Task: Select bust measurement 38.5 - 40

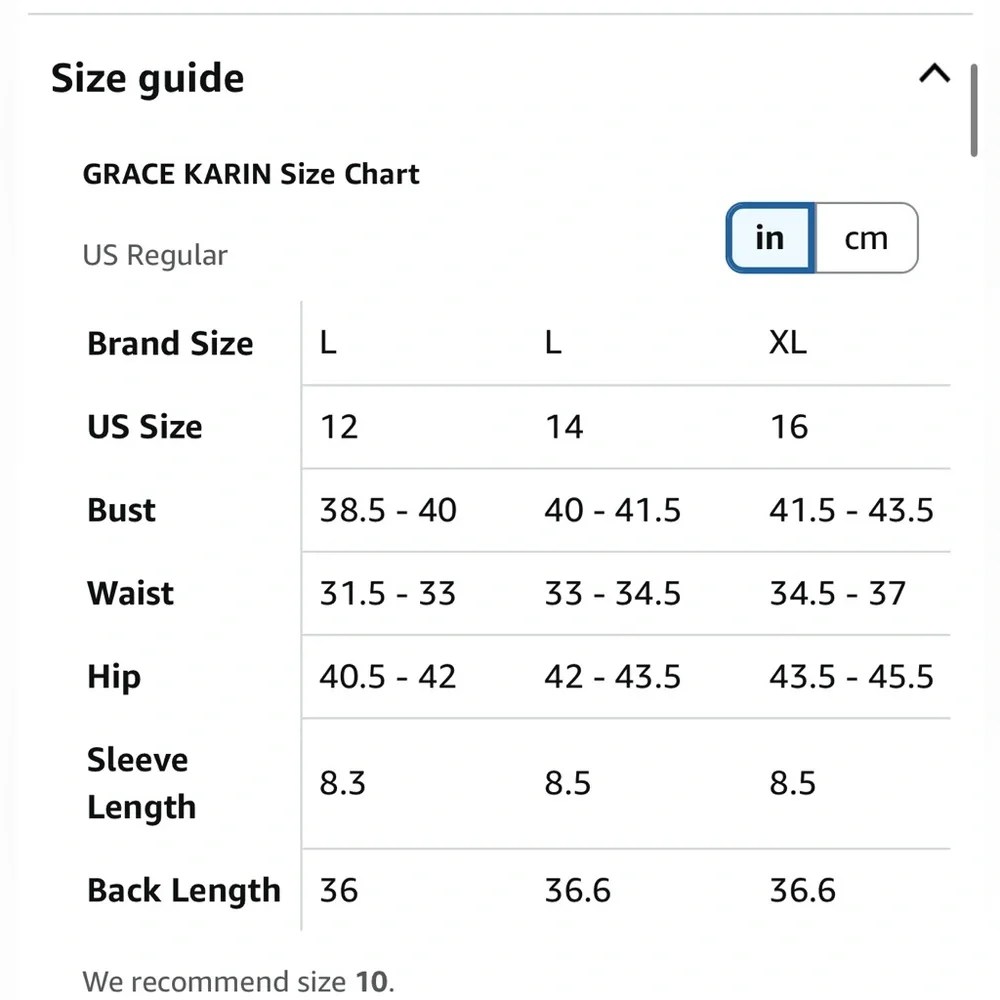Action: (x=388, y=510)
